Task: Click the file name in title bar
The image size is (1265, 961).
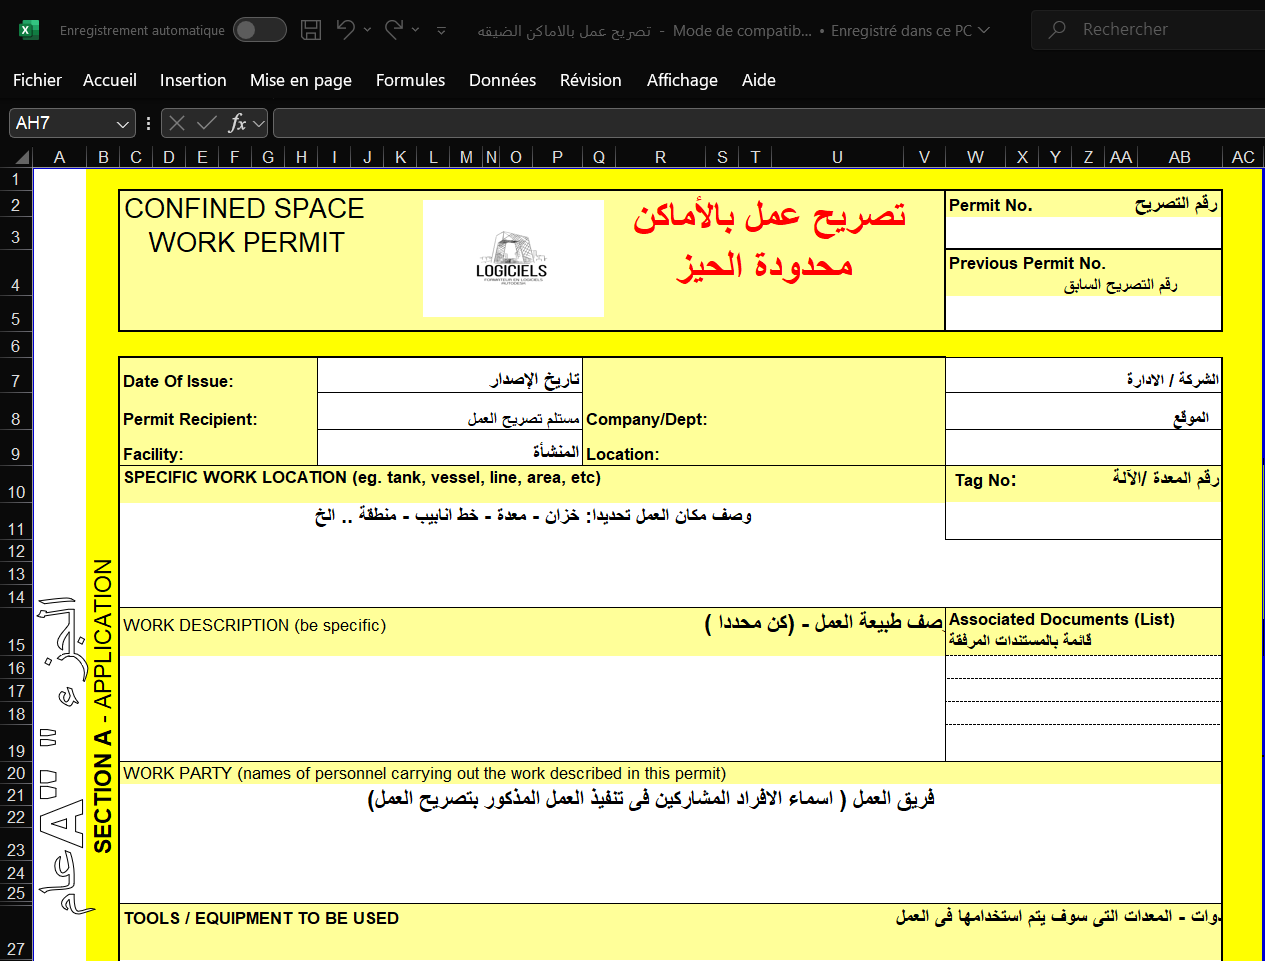Action: (x=564, y=31)
